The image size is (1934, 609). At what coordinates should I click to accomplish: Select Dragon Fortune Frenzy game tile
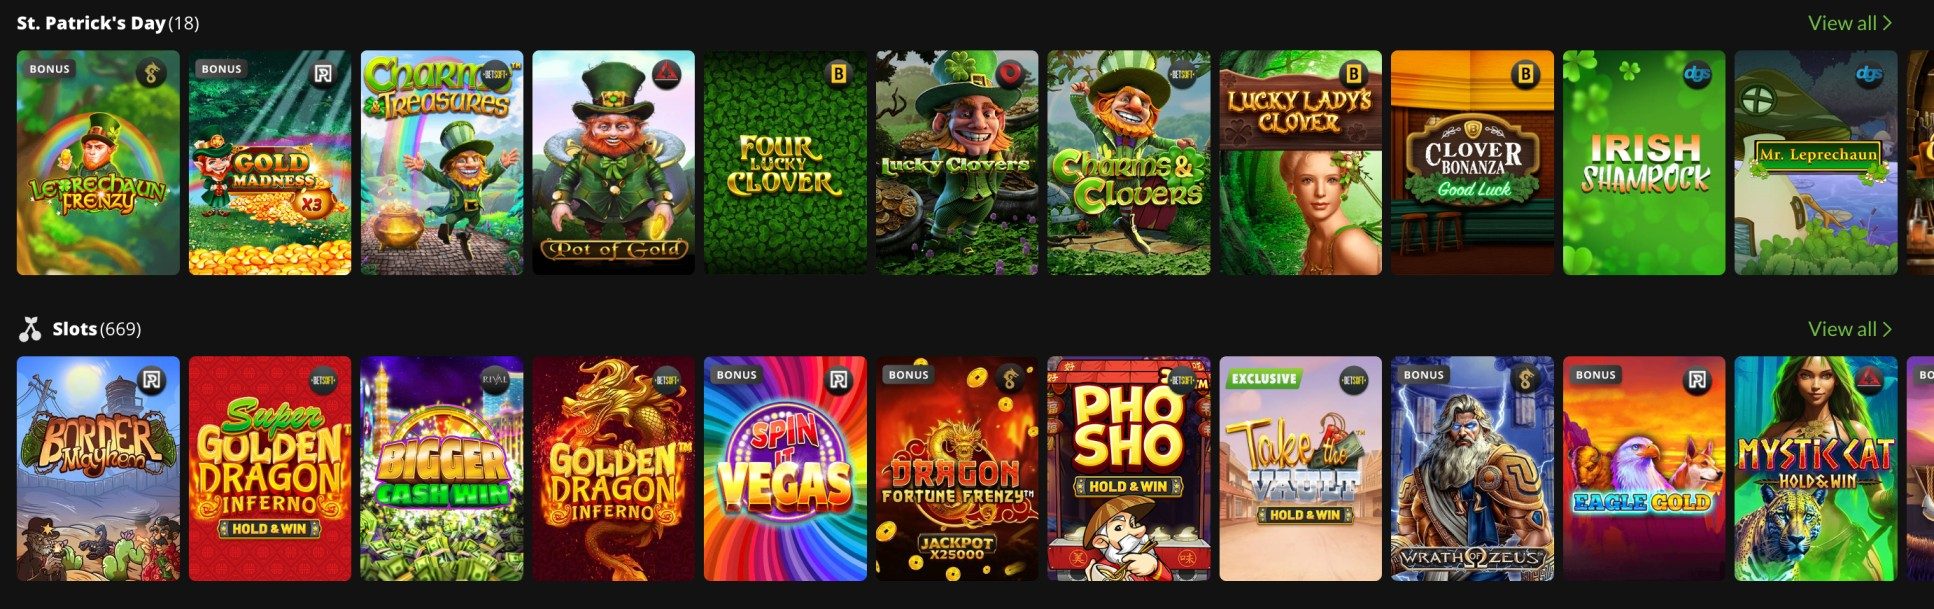click(957, 469)
